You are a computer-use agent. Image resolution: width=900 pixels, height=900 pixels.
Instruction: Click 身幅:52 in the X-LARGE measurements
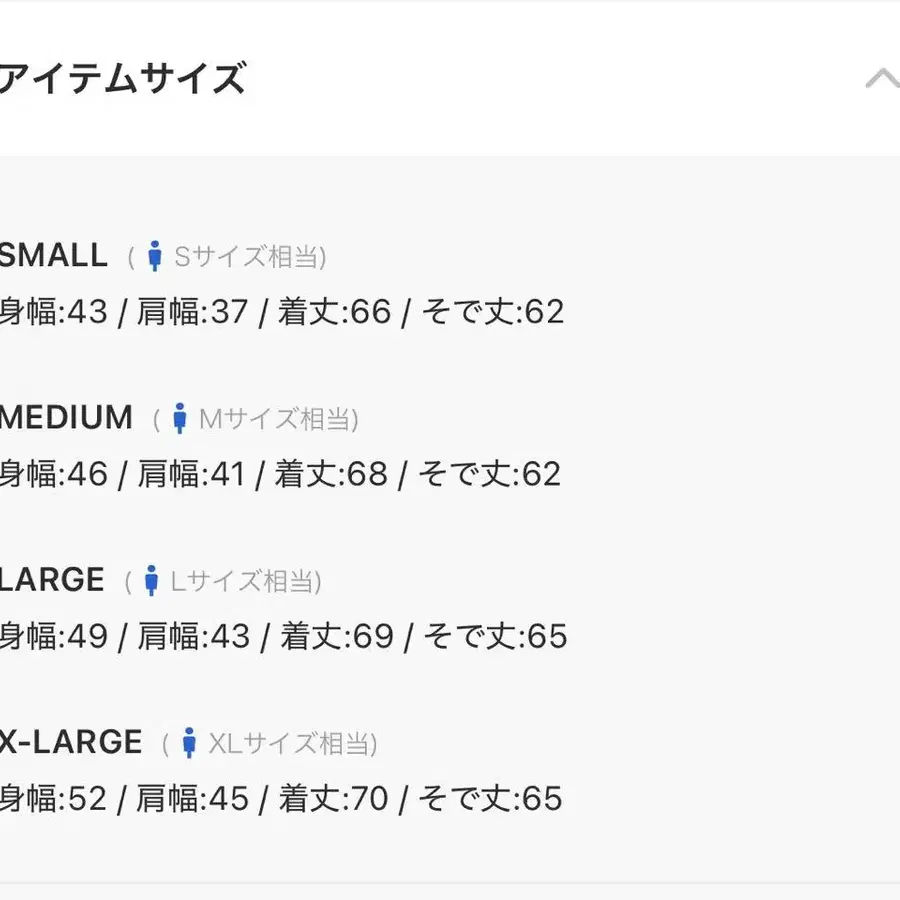[53, 798]
